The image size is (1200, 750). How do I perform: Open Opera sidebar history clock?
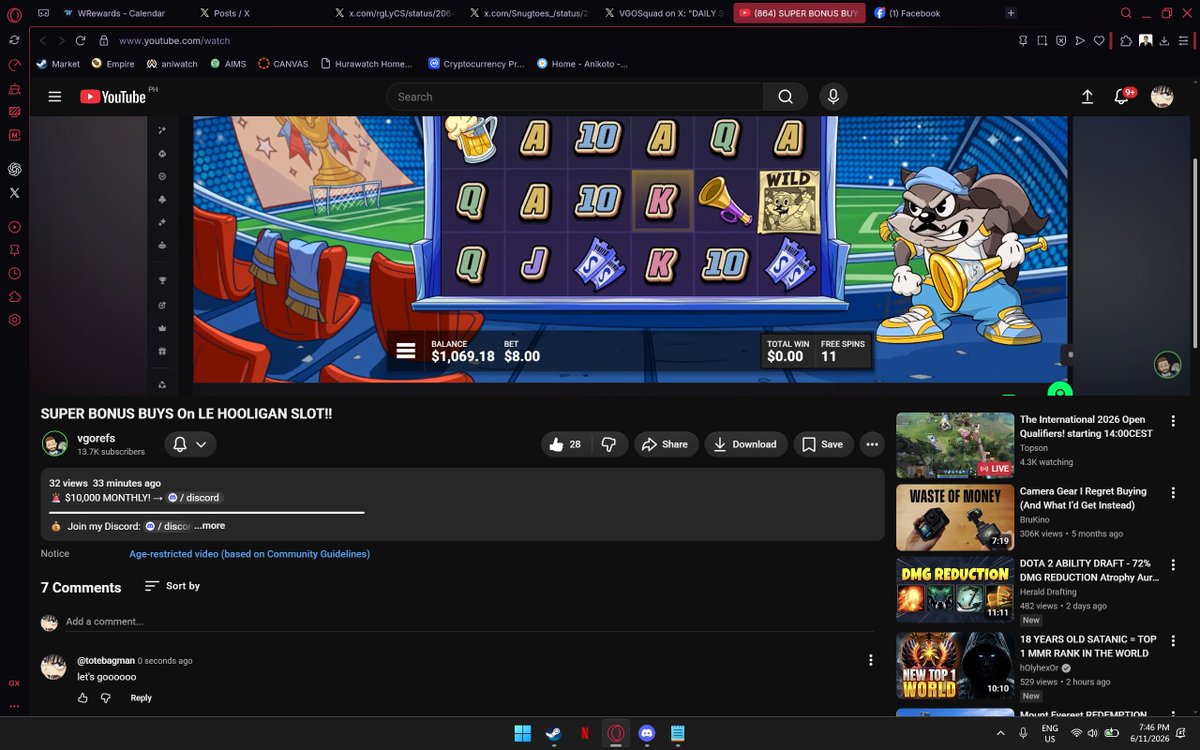[x=14, y=274]
